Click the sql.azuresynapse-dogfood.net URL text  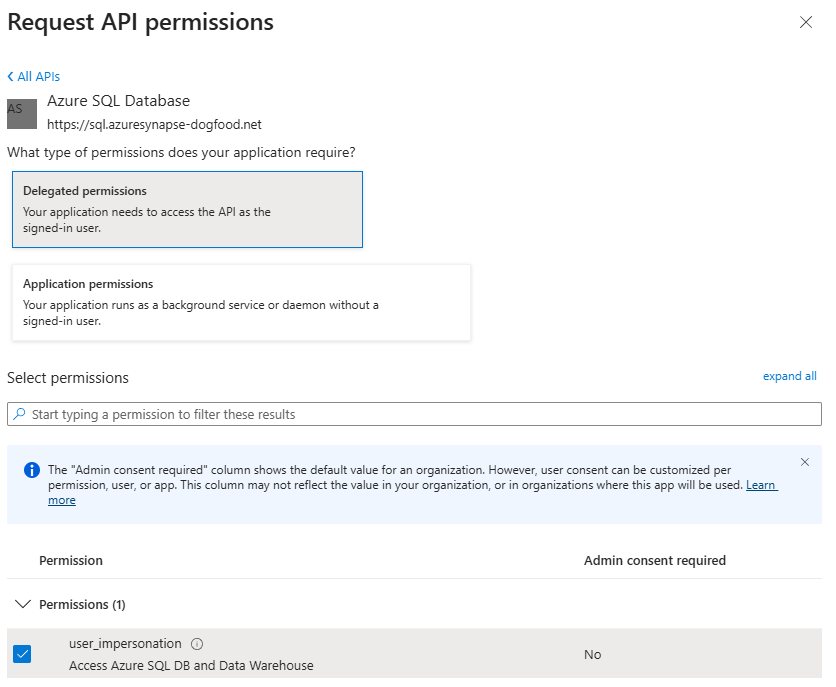click(154, 124)
